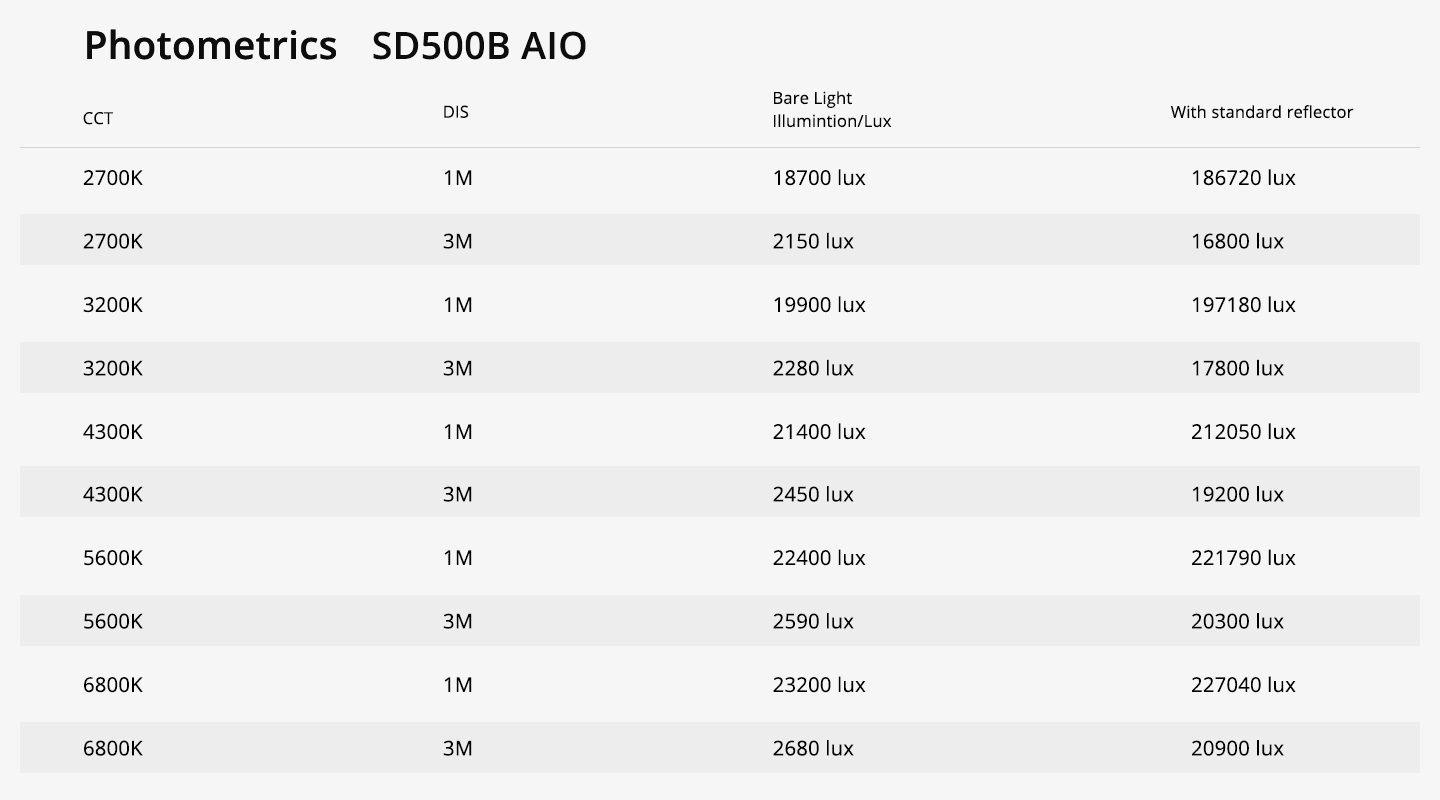Image resolution: width=1440 pixels, height=800 pixels.
Task: Click the 2590 lux bare light cell
Action: [x=813, y=621]
